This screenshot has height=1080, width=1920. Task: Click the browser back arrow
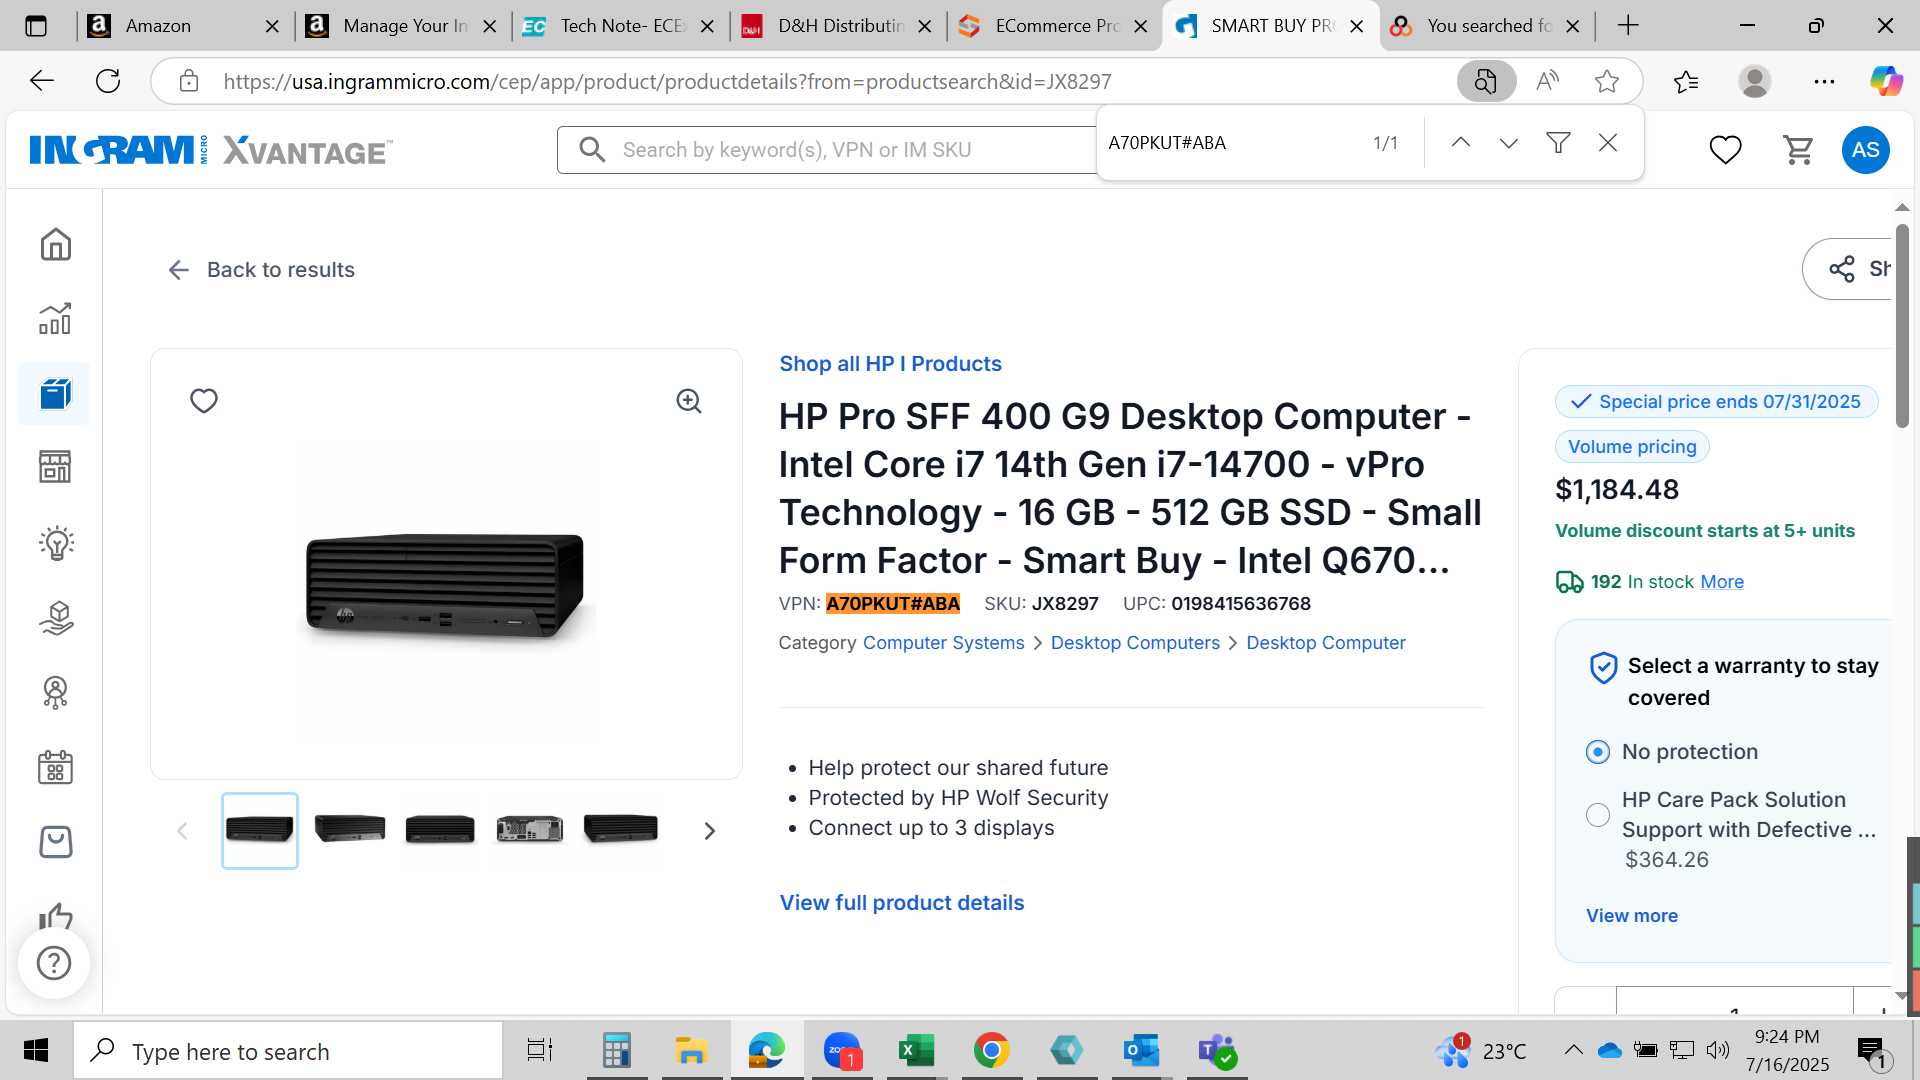(42, 81)
